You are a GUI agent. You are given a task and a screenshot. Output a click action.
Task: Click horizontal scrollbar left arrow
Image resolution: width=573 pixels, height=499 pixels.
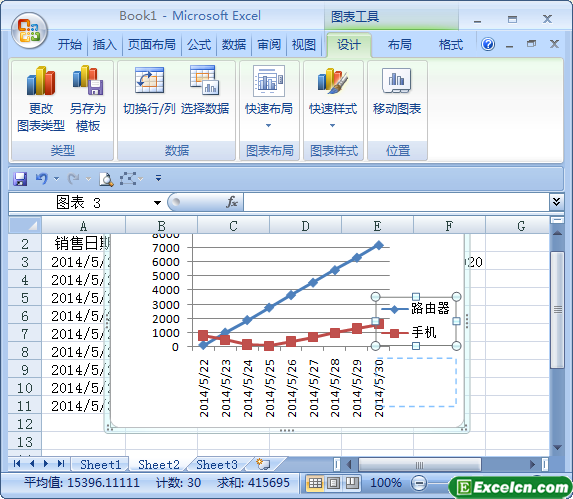coord(349,464)
